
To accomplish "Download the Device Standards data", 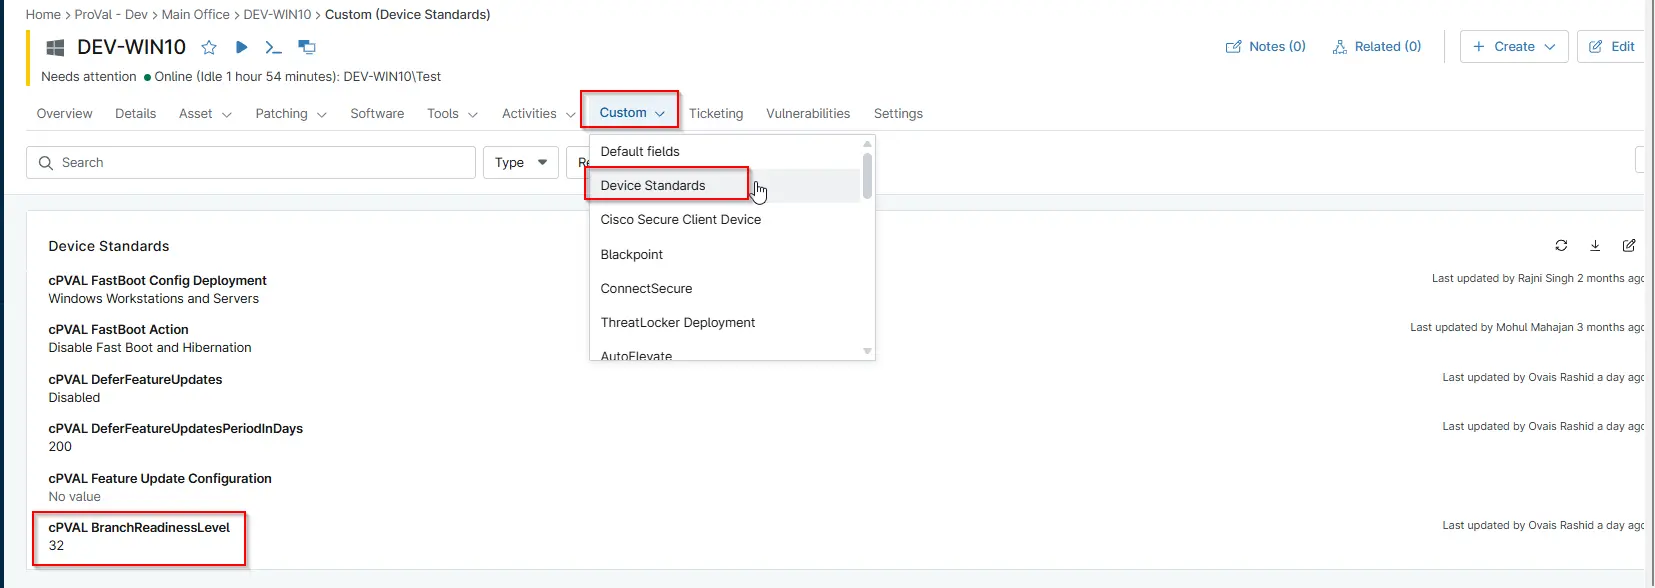I will point(1595,245).
